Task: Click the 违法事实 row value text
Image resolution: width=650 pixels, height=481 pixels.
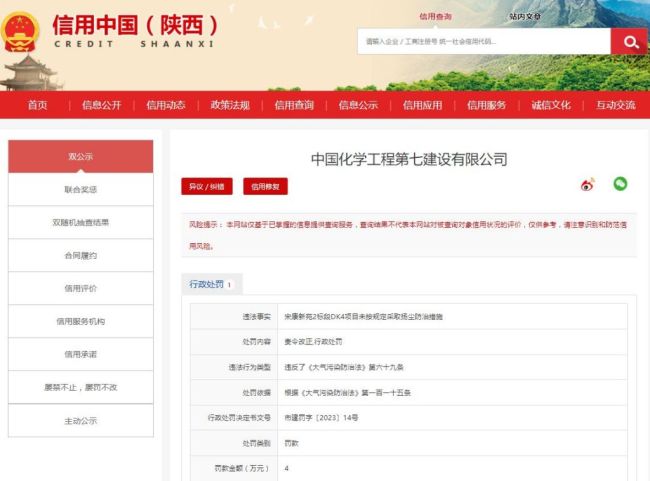Action: click(364, 317)
